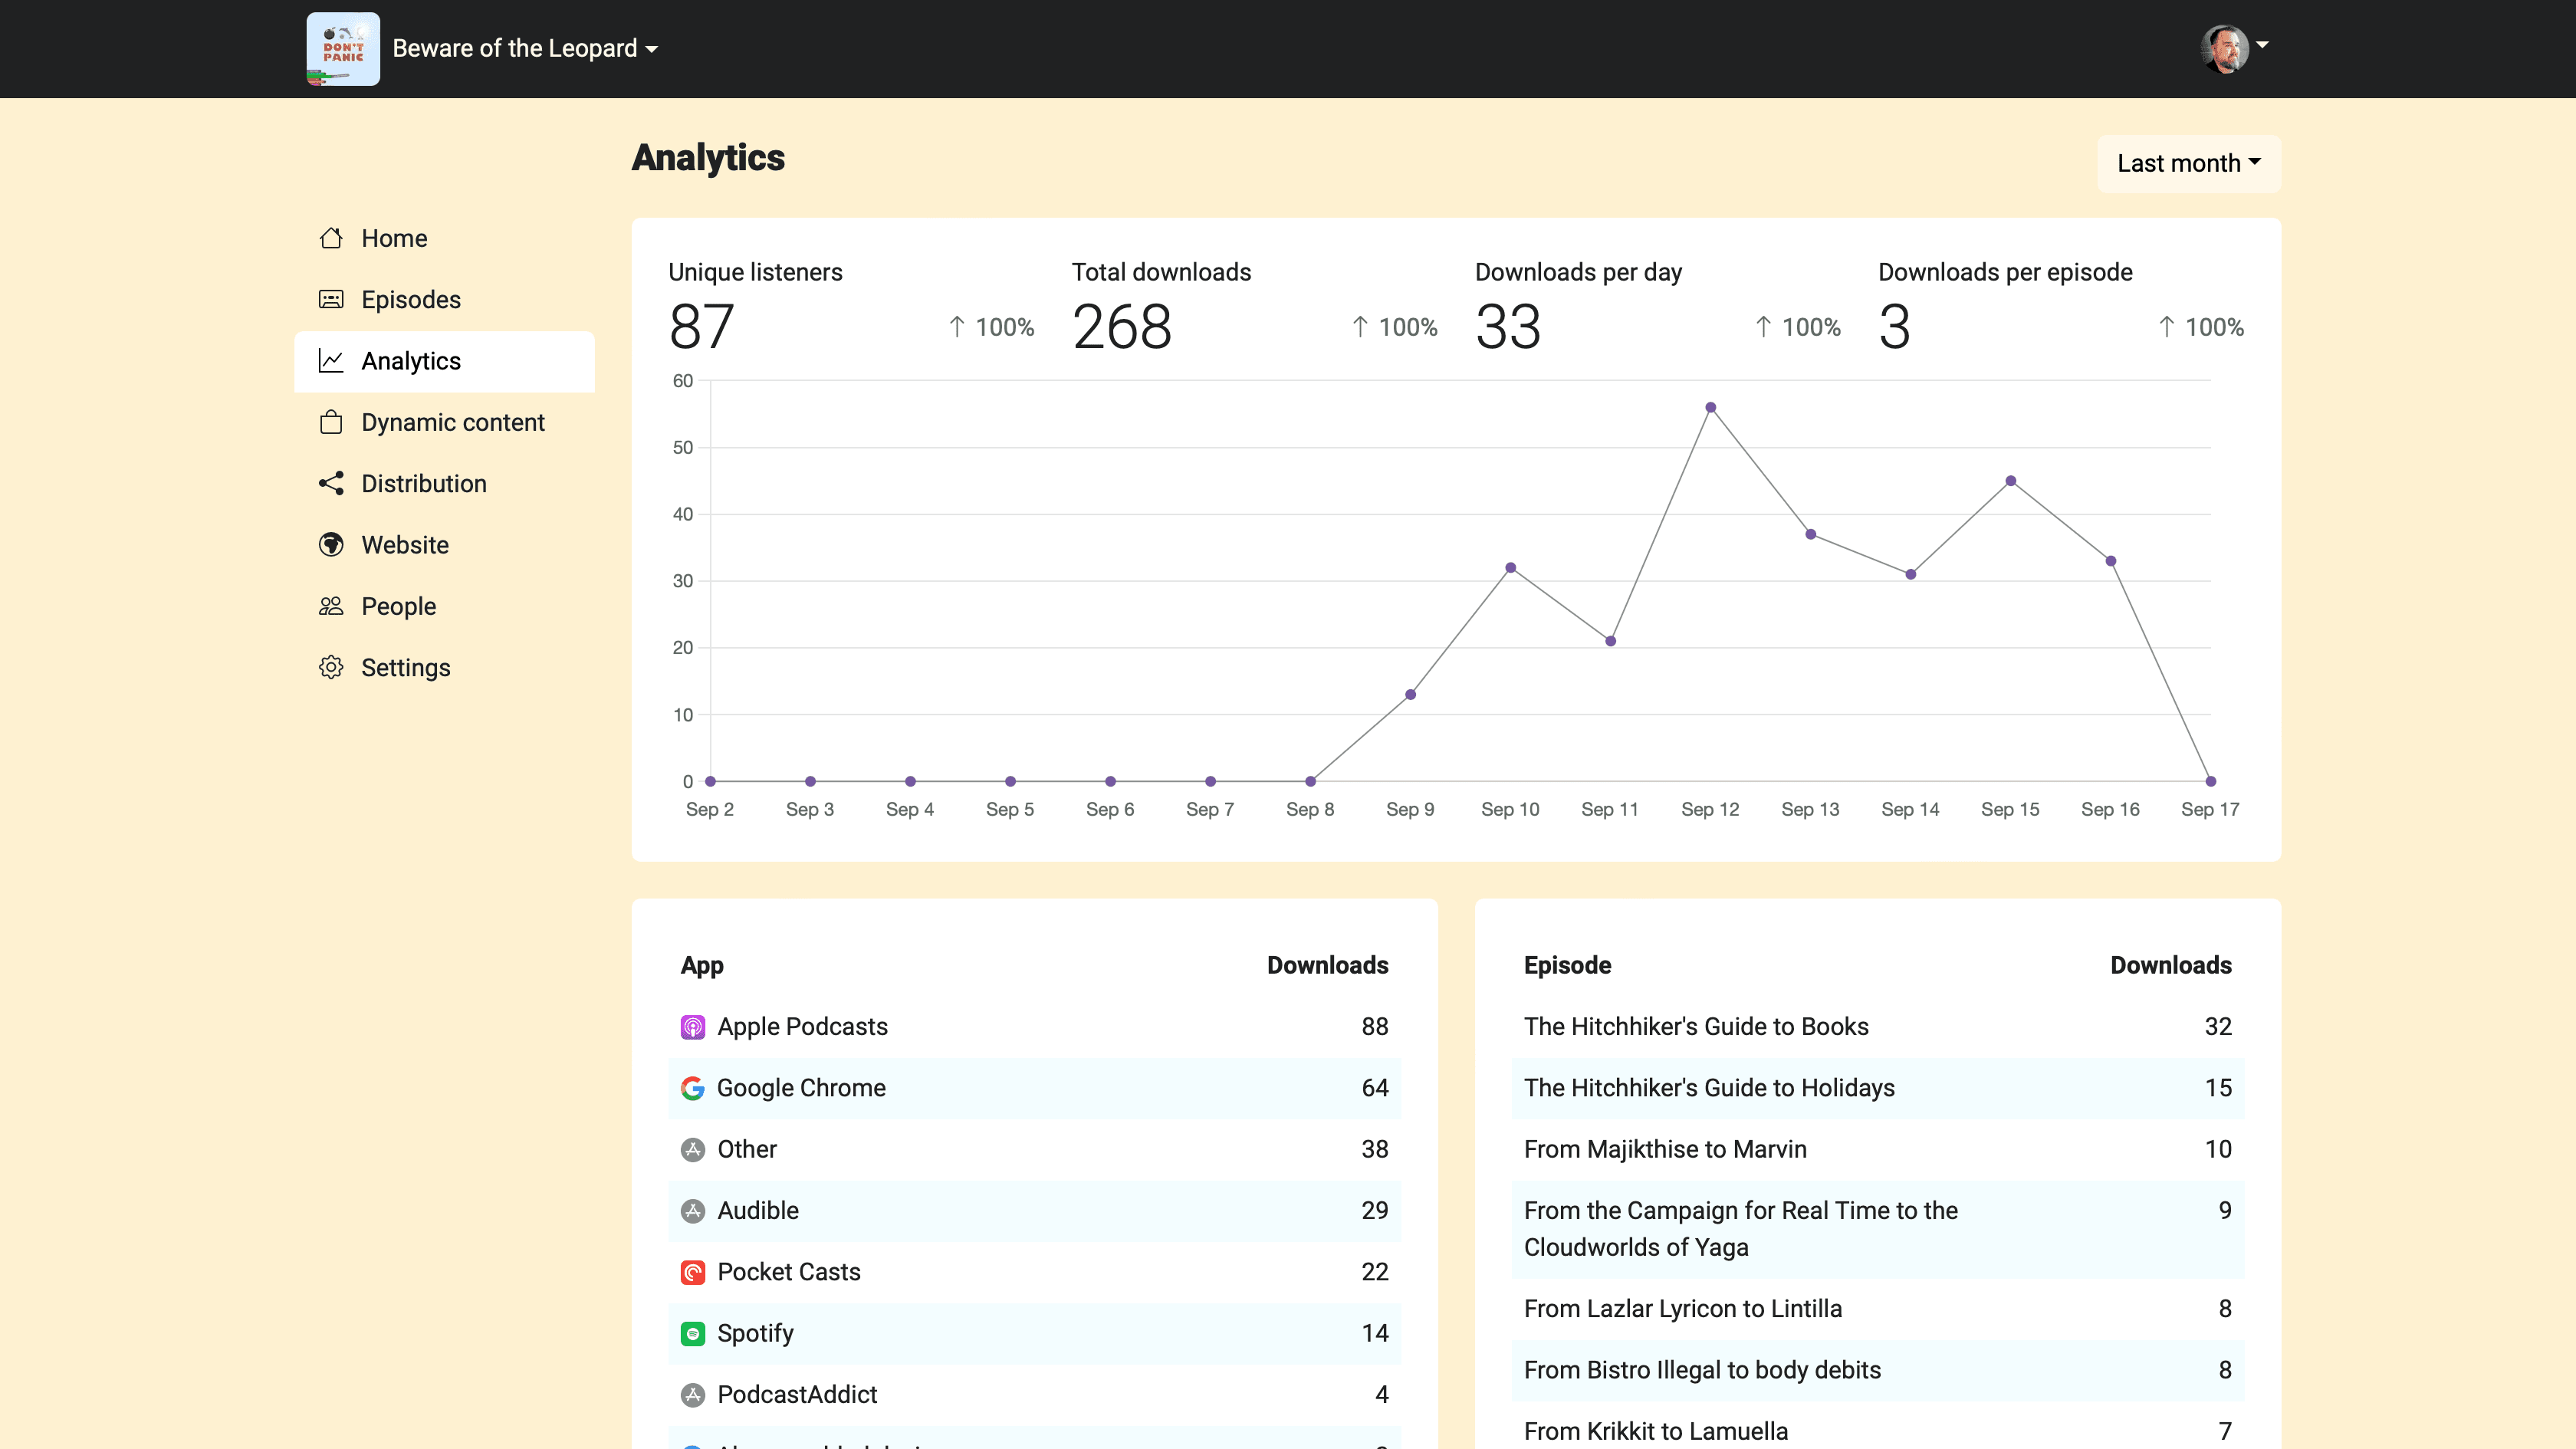Image resolution: width=2576 pixels, height=1449 pixels.
Task: Click the Distribution share icon
Action: [331, 483]
